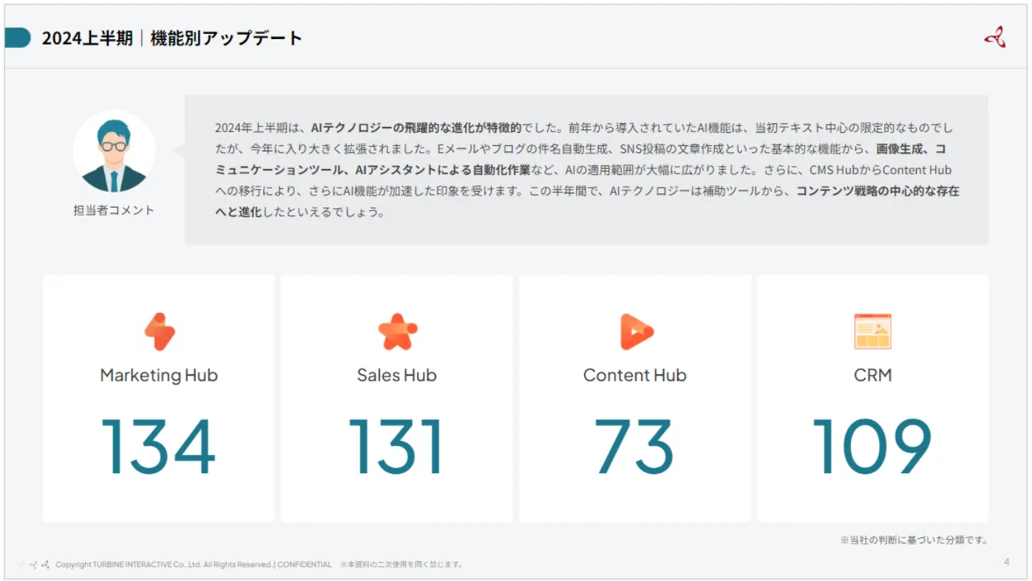Click the number 73
Screen dimensions: 1032x581
(x=634, y=447)
